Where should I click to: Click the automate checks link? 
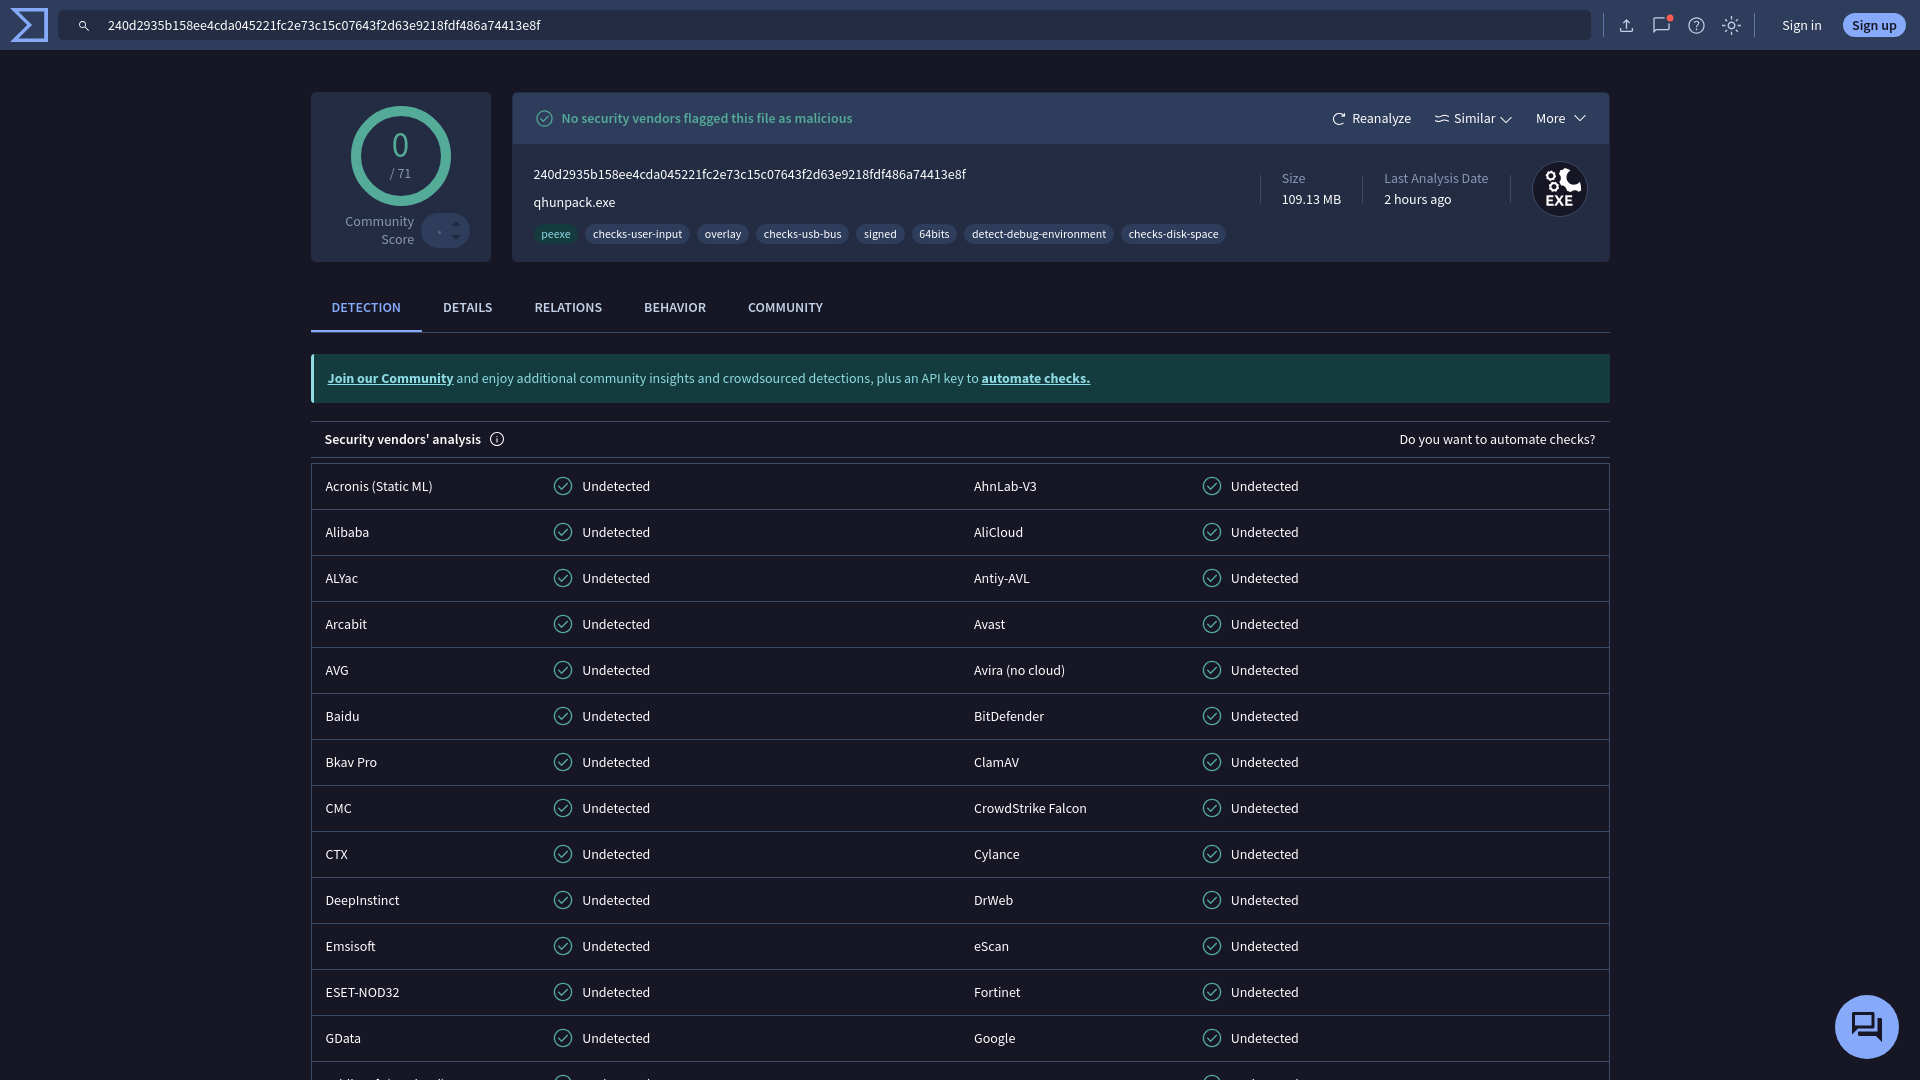[x=1035, y=380]
